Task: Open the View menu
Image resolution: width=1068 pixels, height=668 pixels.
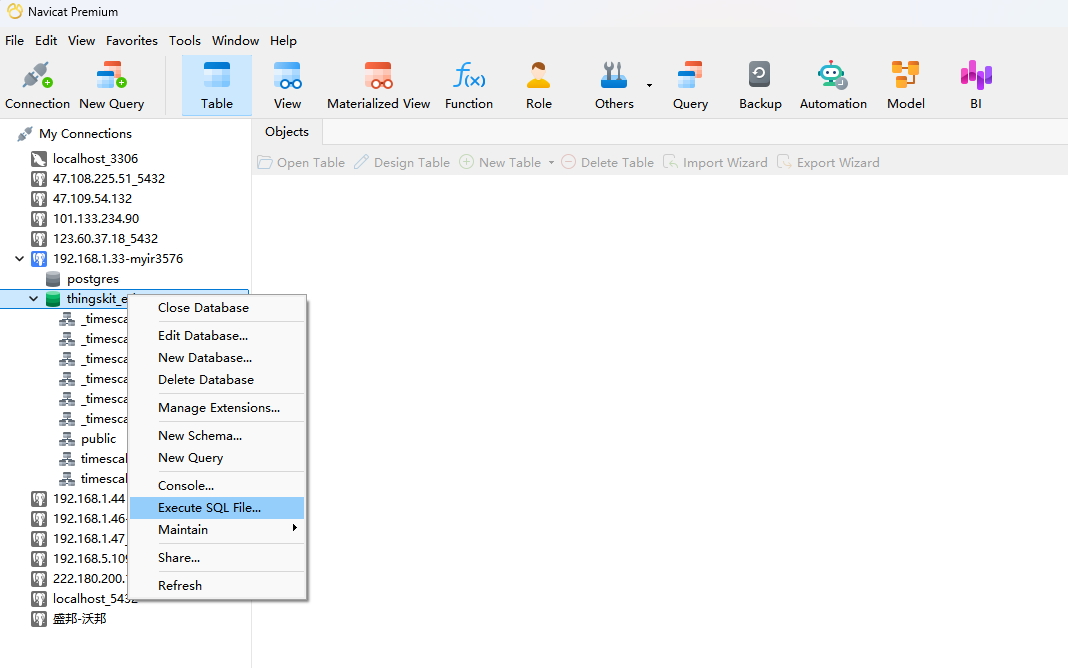Action: [81, 41]
